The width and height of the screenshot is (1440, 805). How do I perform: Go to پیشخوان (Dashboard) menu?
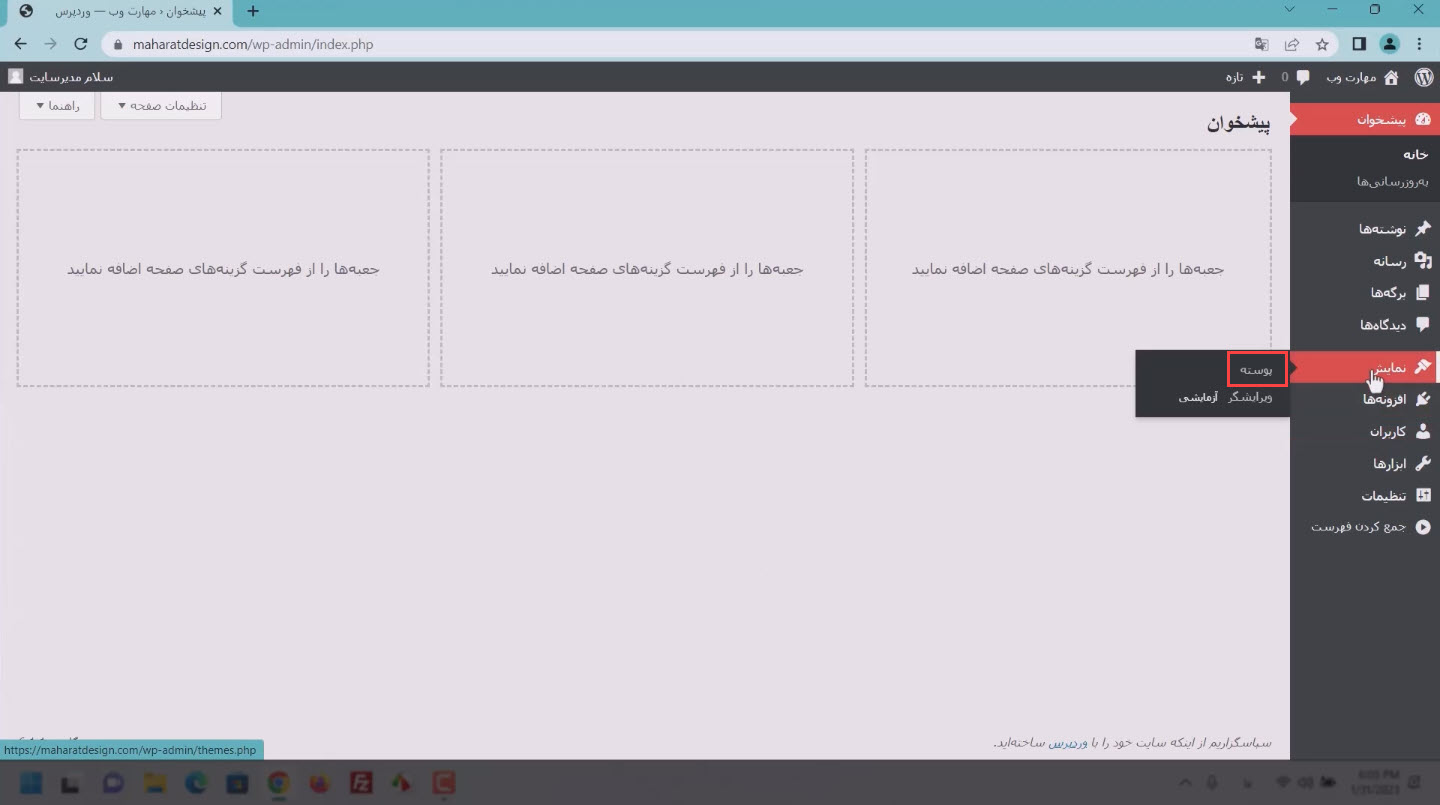pyautogui.click(x=1364, y=120)
